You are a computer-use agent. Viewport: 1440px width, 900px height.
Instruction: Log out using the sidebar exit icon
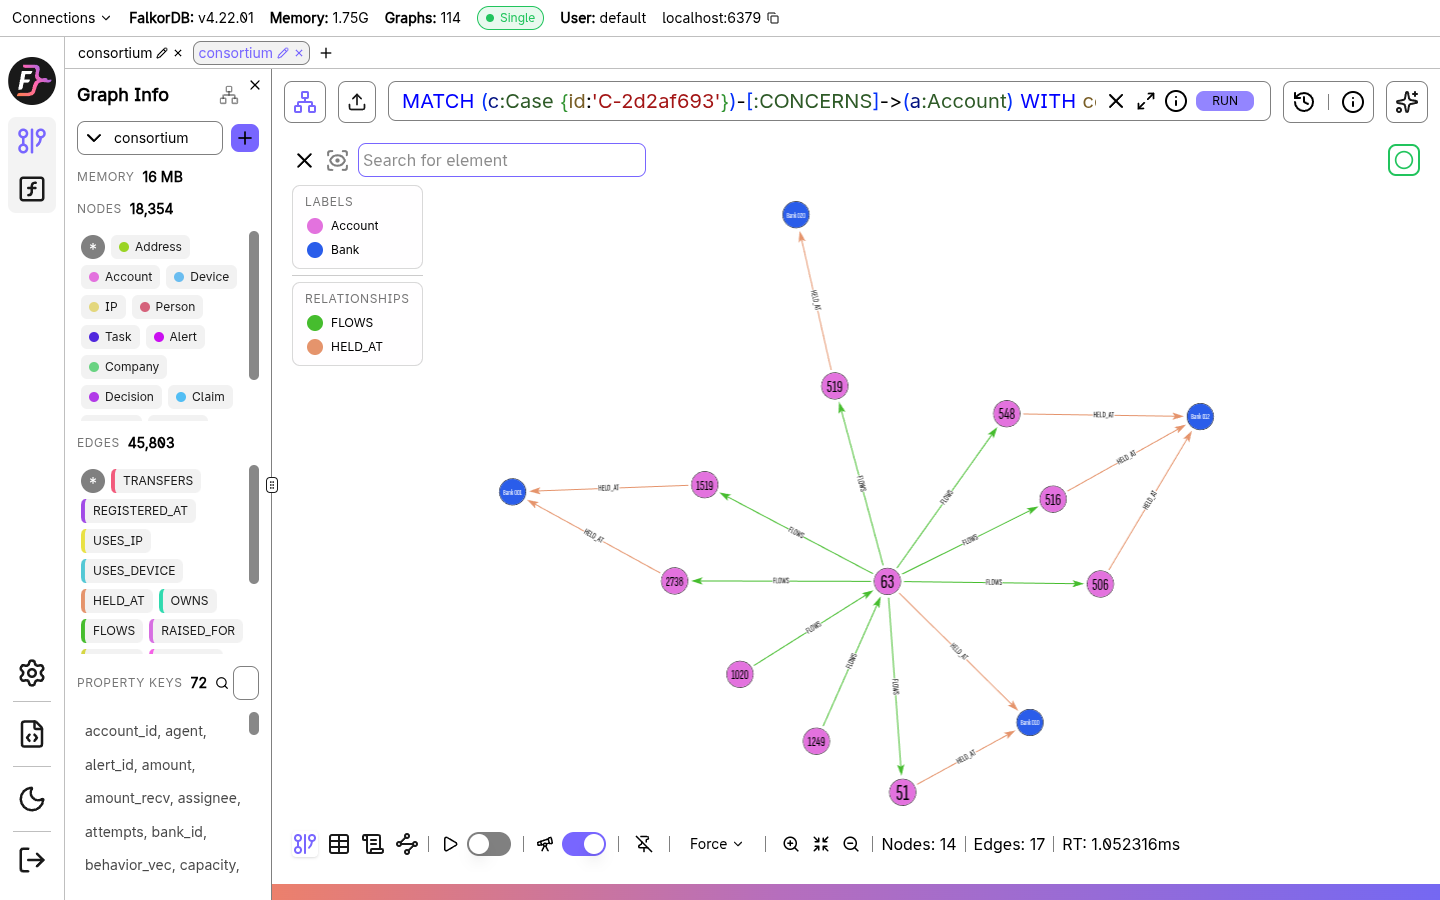tap(32, 860)
